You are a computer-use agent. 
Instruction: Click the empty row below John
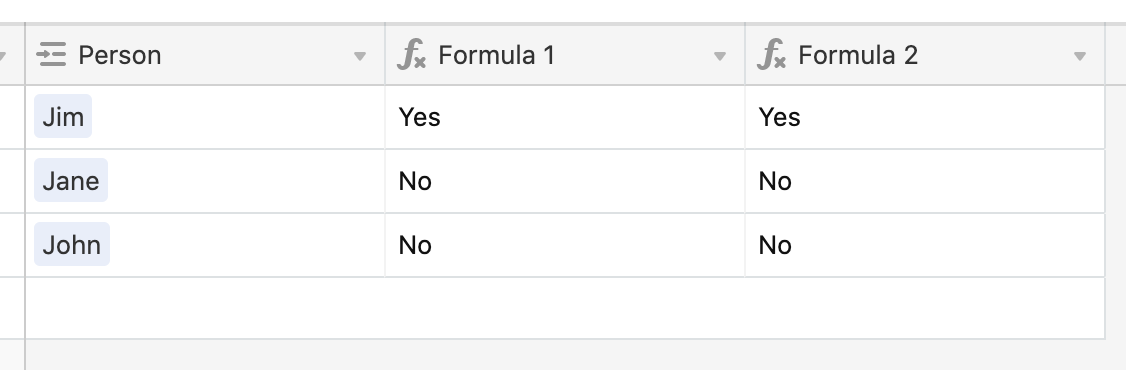point(565,307)
